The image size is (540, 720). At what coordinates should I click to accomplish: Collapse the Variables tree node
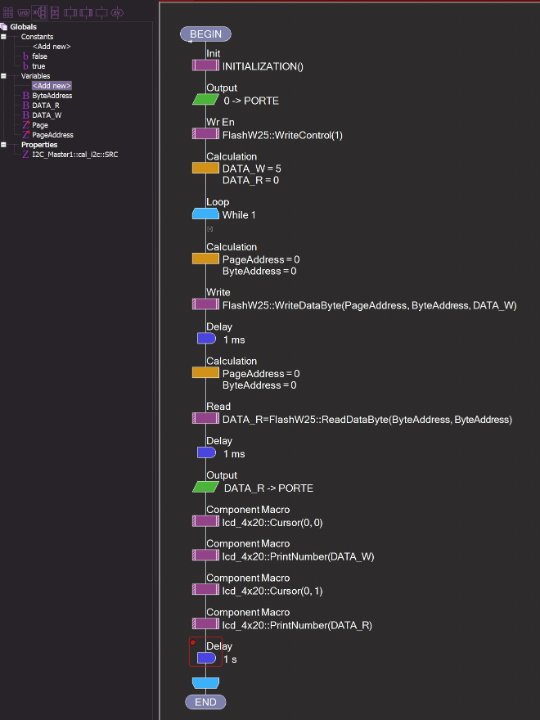pyautogui.click(x=4, y=76)
